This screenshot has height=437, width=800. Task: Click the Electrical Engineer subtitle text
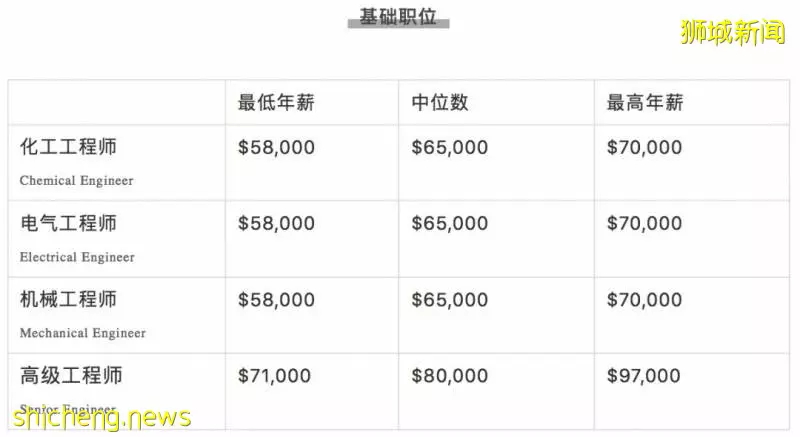[77, 257]
